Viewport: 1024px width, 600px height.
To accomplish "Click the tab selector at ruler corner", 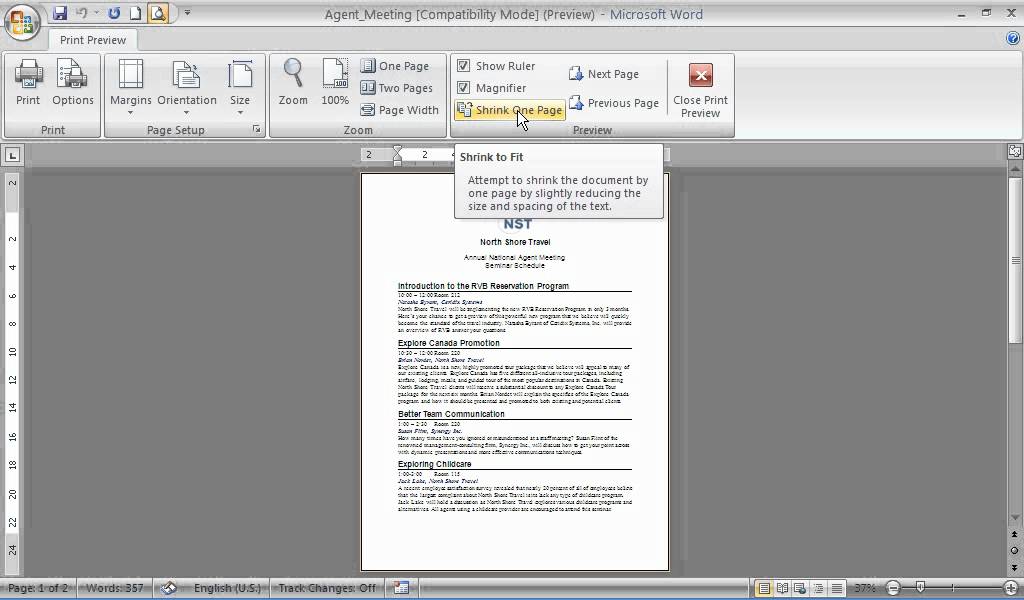I will tap(12, 155).
